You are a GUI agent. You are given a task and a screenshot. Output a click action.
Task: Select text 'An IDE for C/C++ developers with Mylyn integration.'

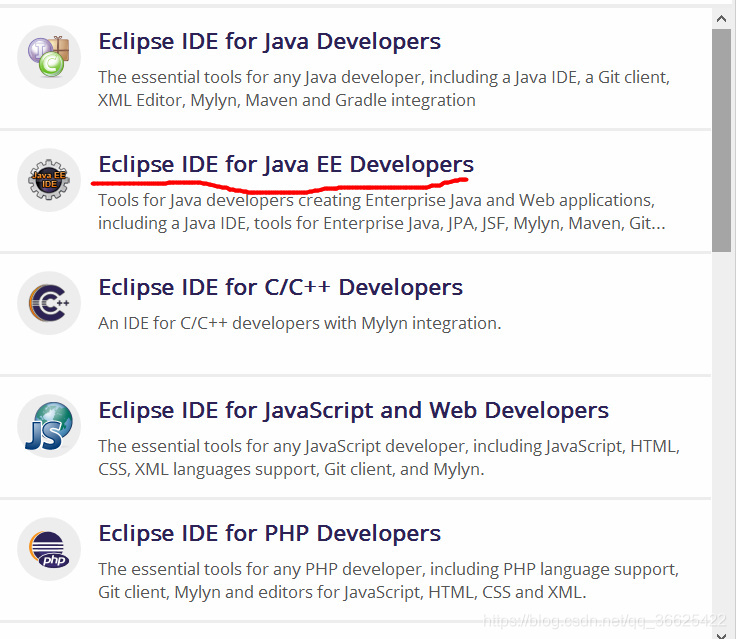(299, 323)
